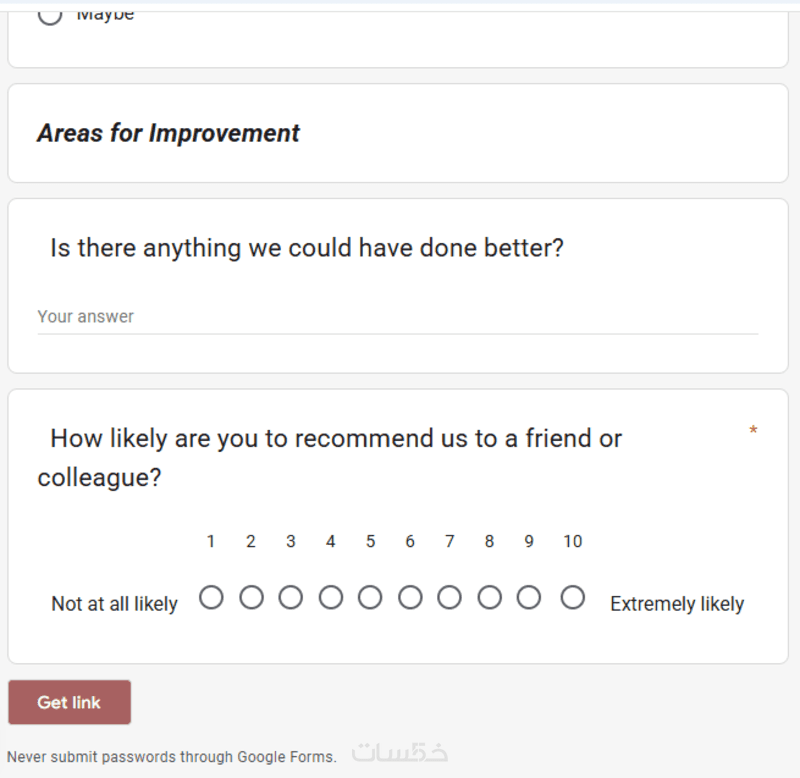Mark rating 7 radio button
Viewport: 800px width, 778px height.
pyautogui.click(x=450, y=598)
